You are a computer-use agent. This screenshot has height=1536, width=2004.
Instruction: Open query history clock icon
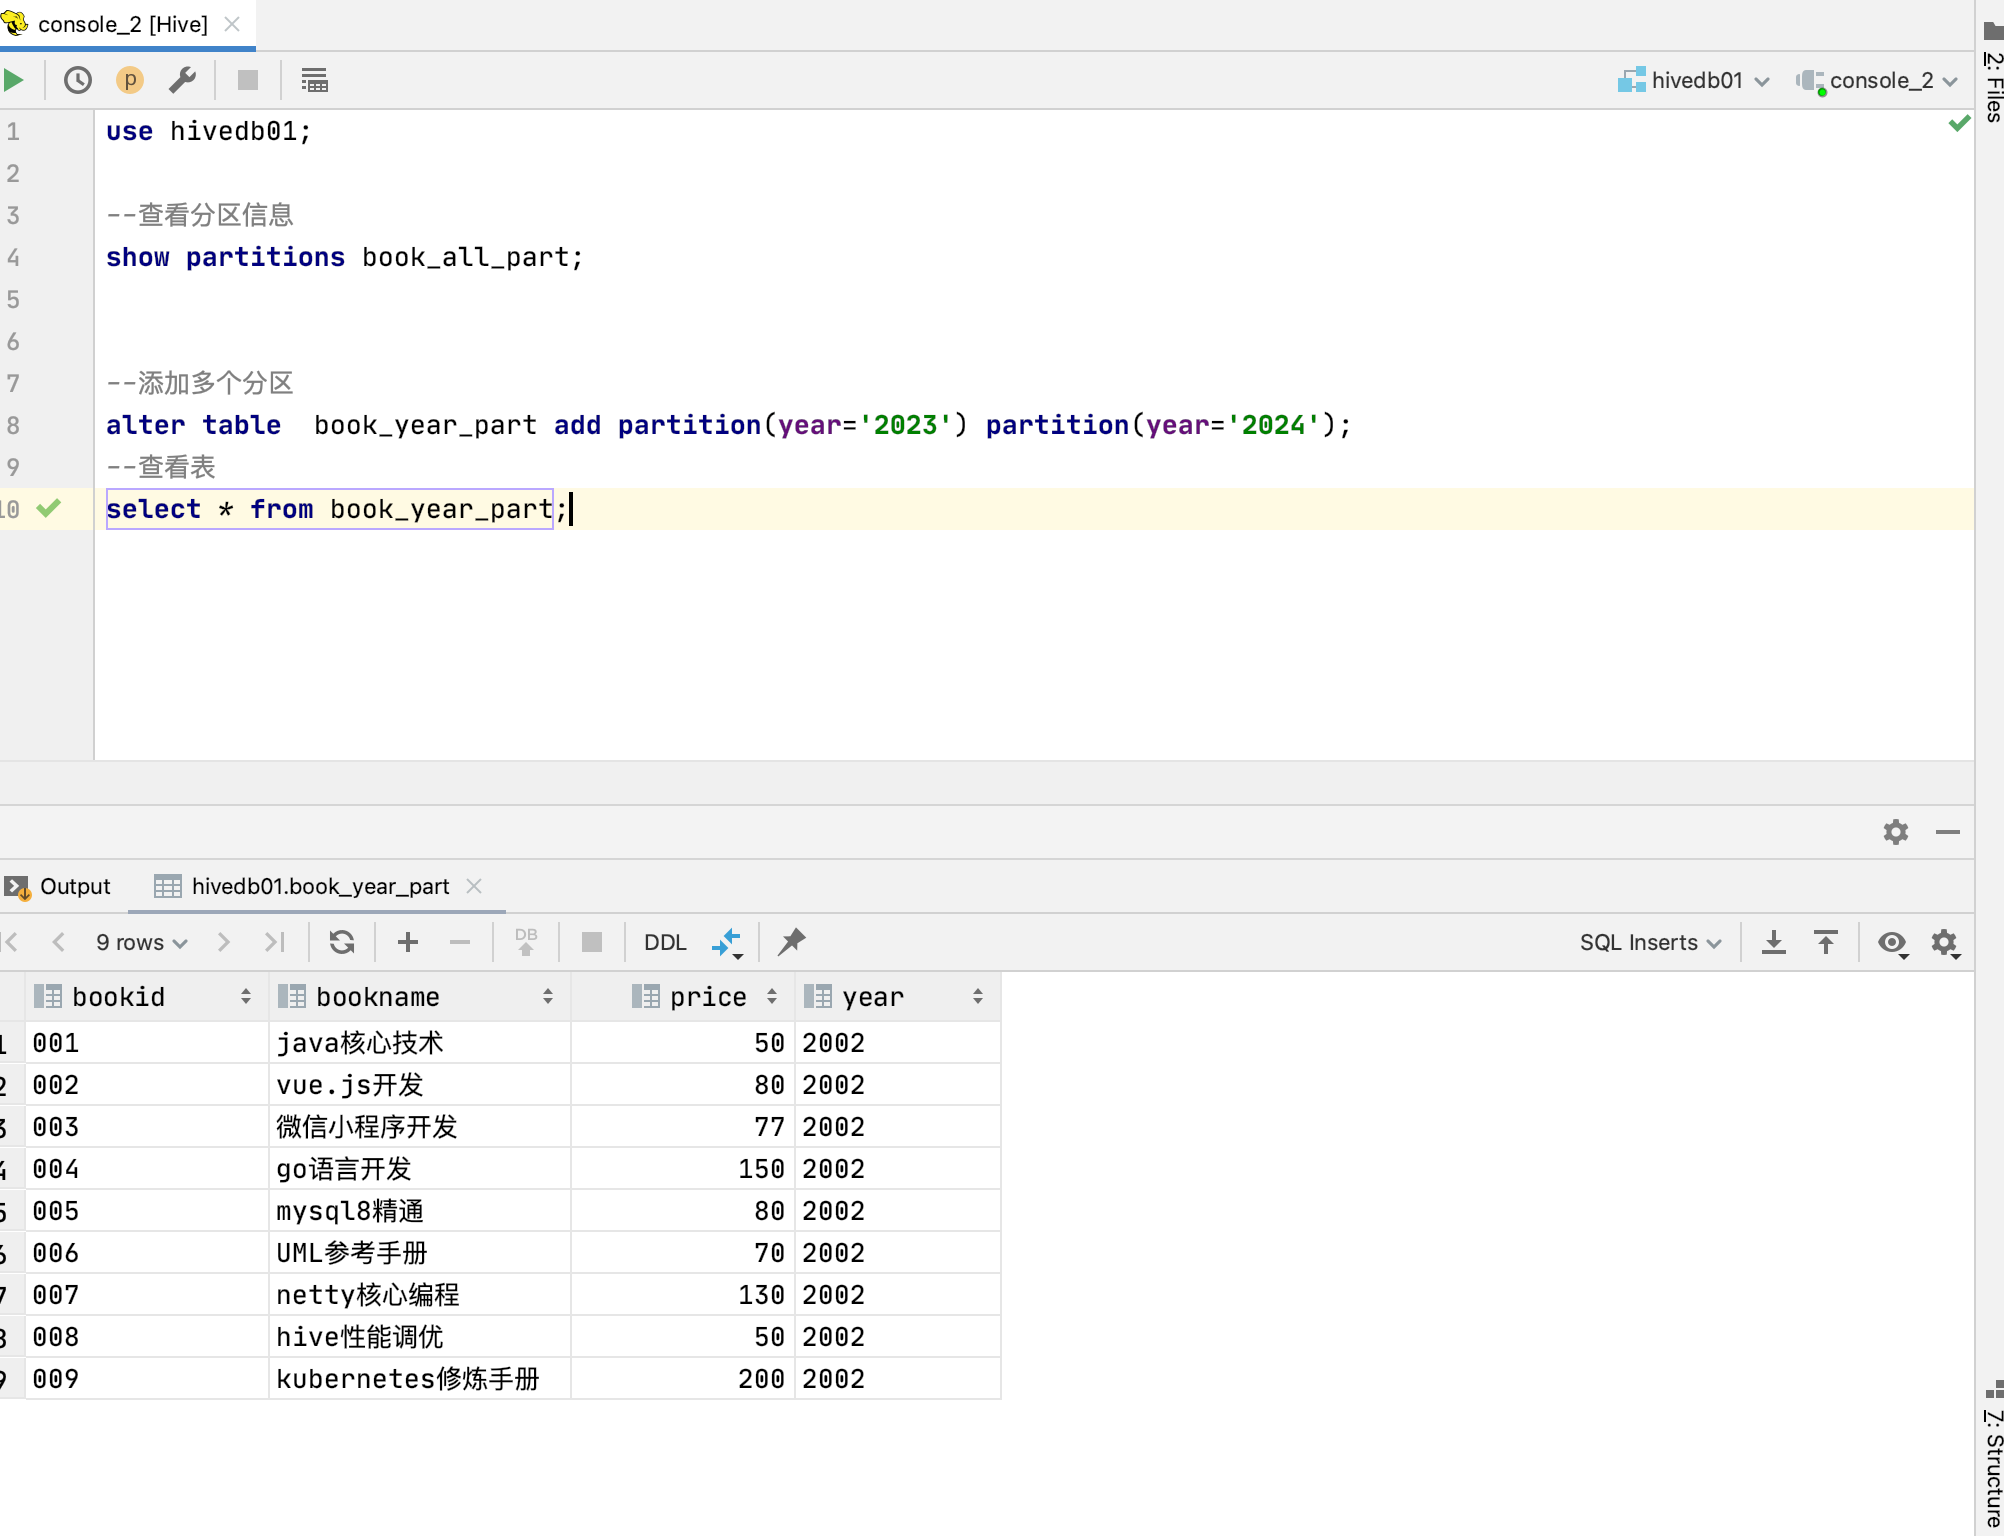coord(78,80)
